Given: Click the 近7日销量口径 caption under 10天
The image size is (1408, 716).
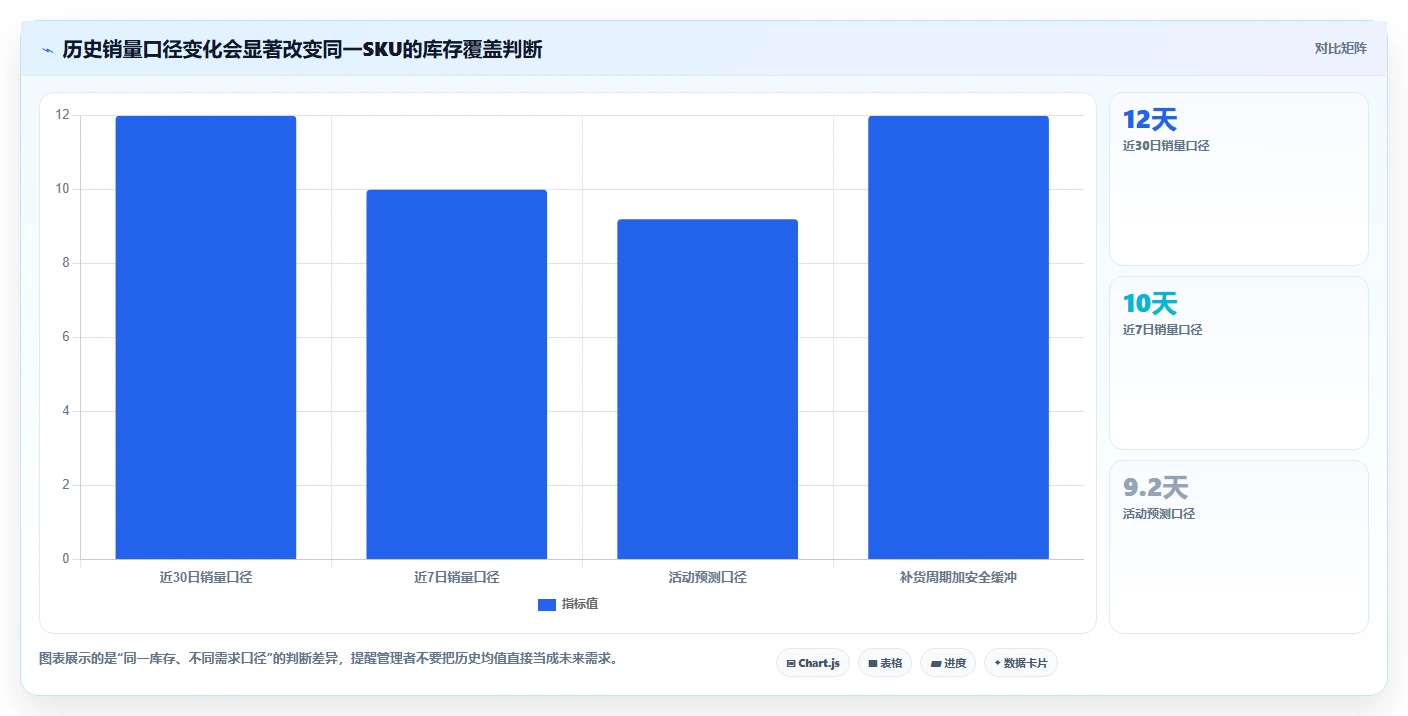Looking at the screenshot, I should coord(1163,330).
